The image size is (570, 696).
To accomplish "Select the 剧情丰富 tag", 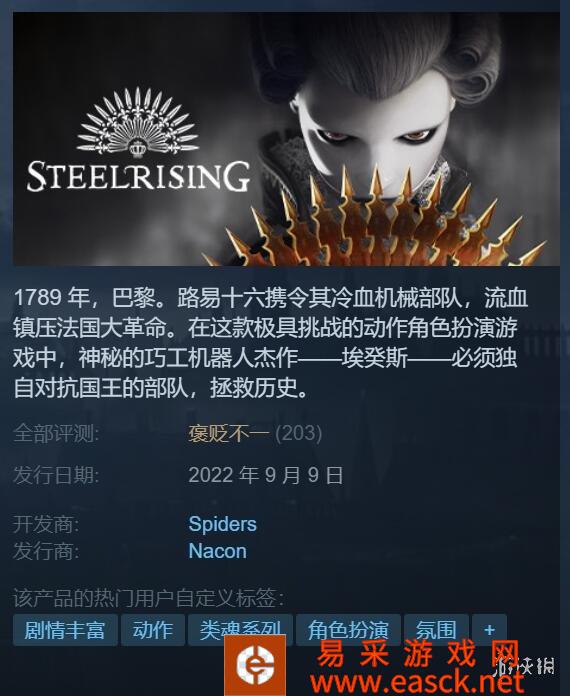I will coord(65,630).
